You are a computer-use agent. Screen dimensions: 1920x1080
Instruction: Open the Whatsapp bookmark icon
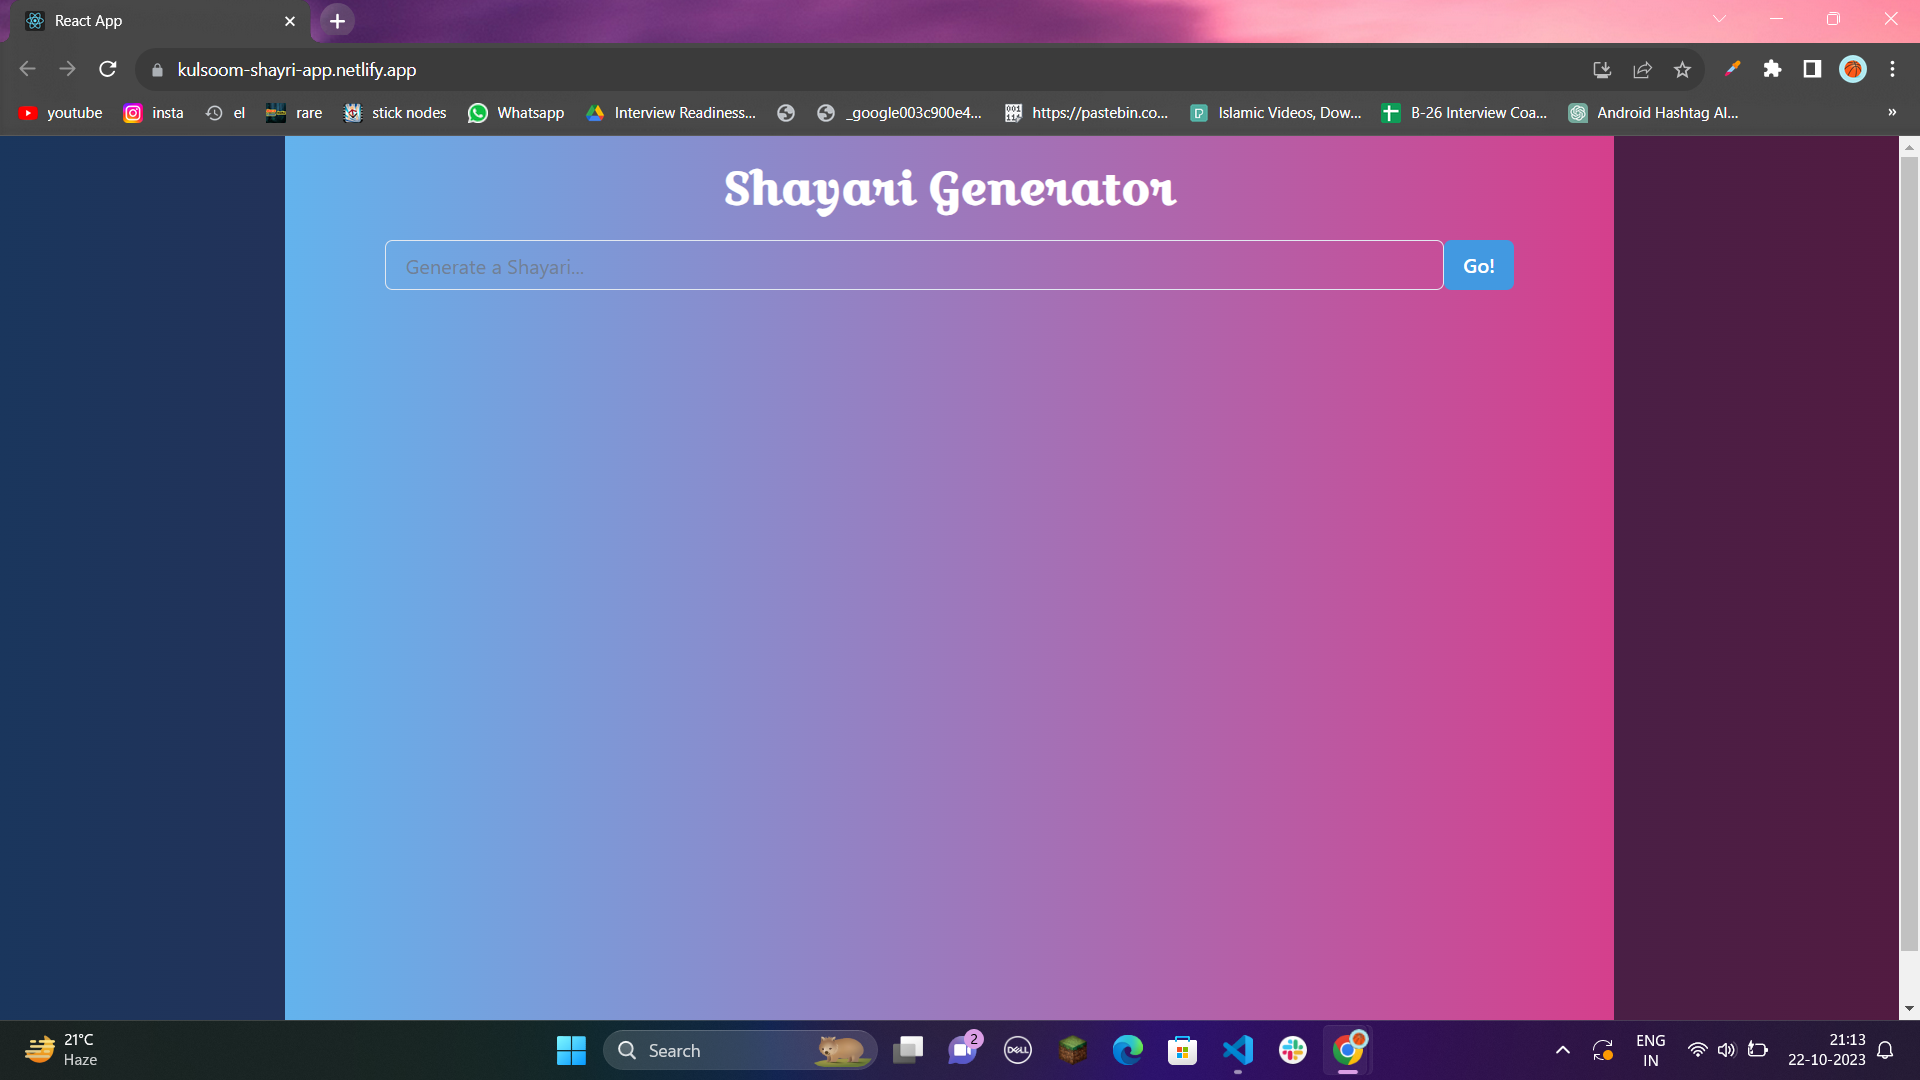[516, 113]
